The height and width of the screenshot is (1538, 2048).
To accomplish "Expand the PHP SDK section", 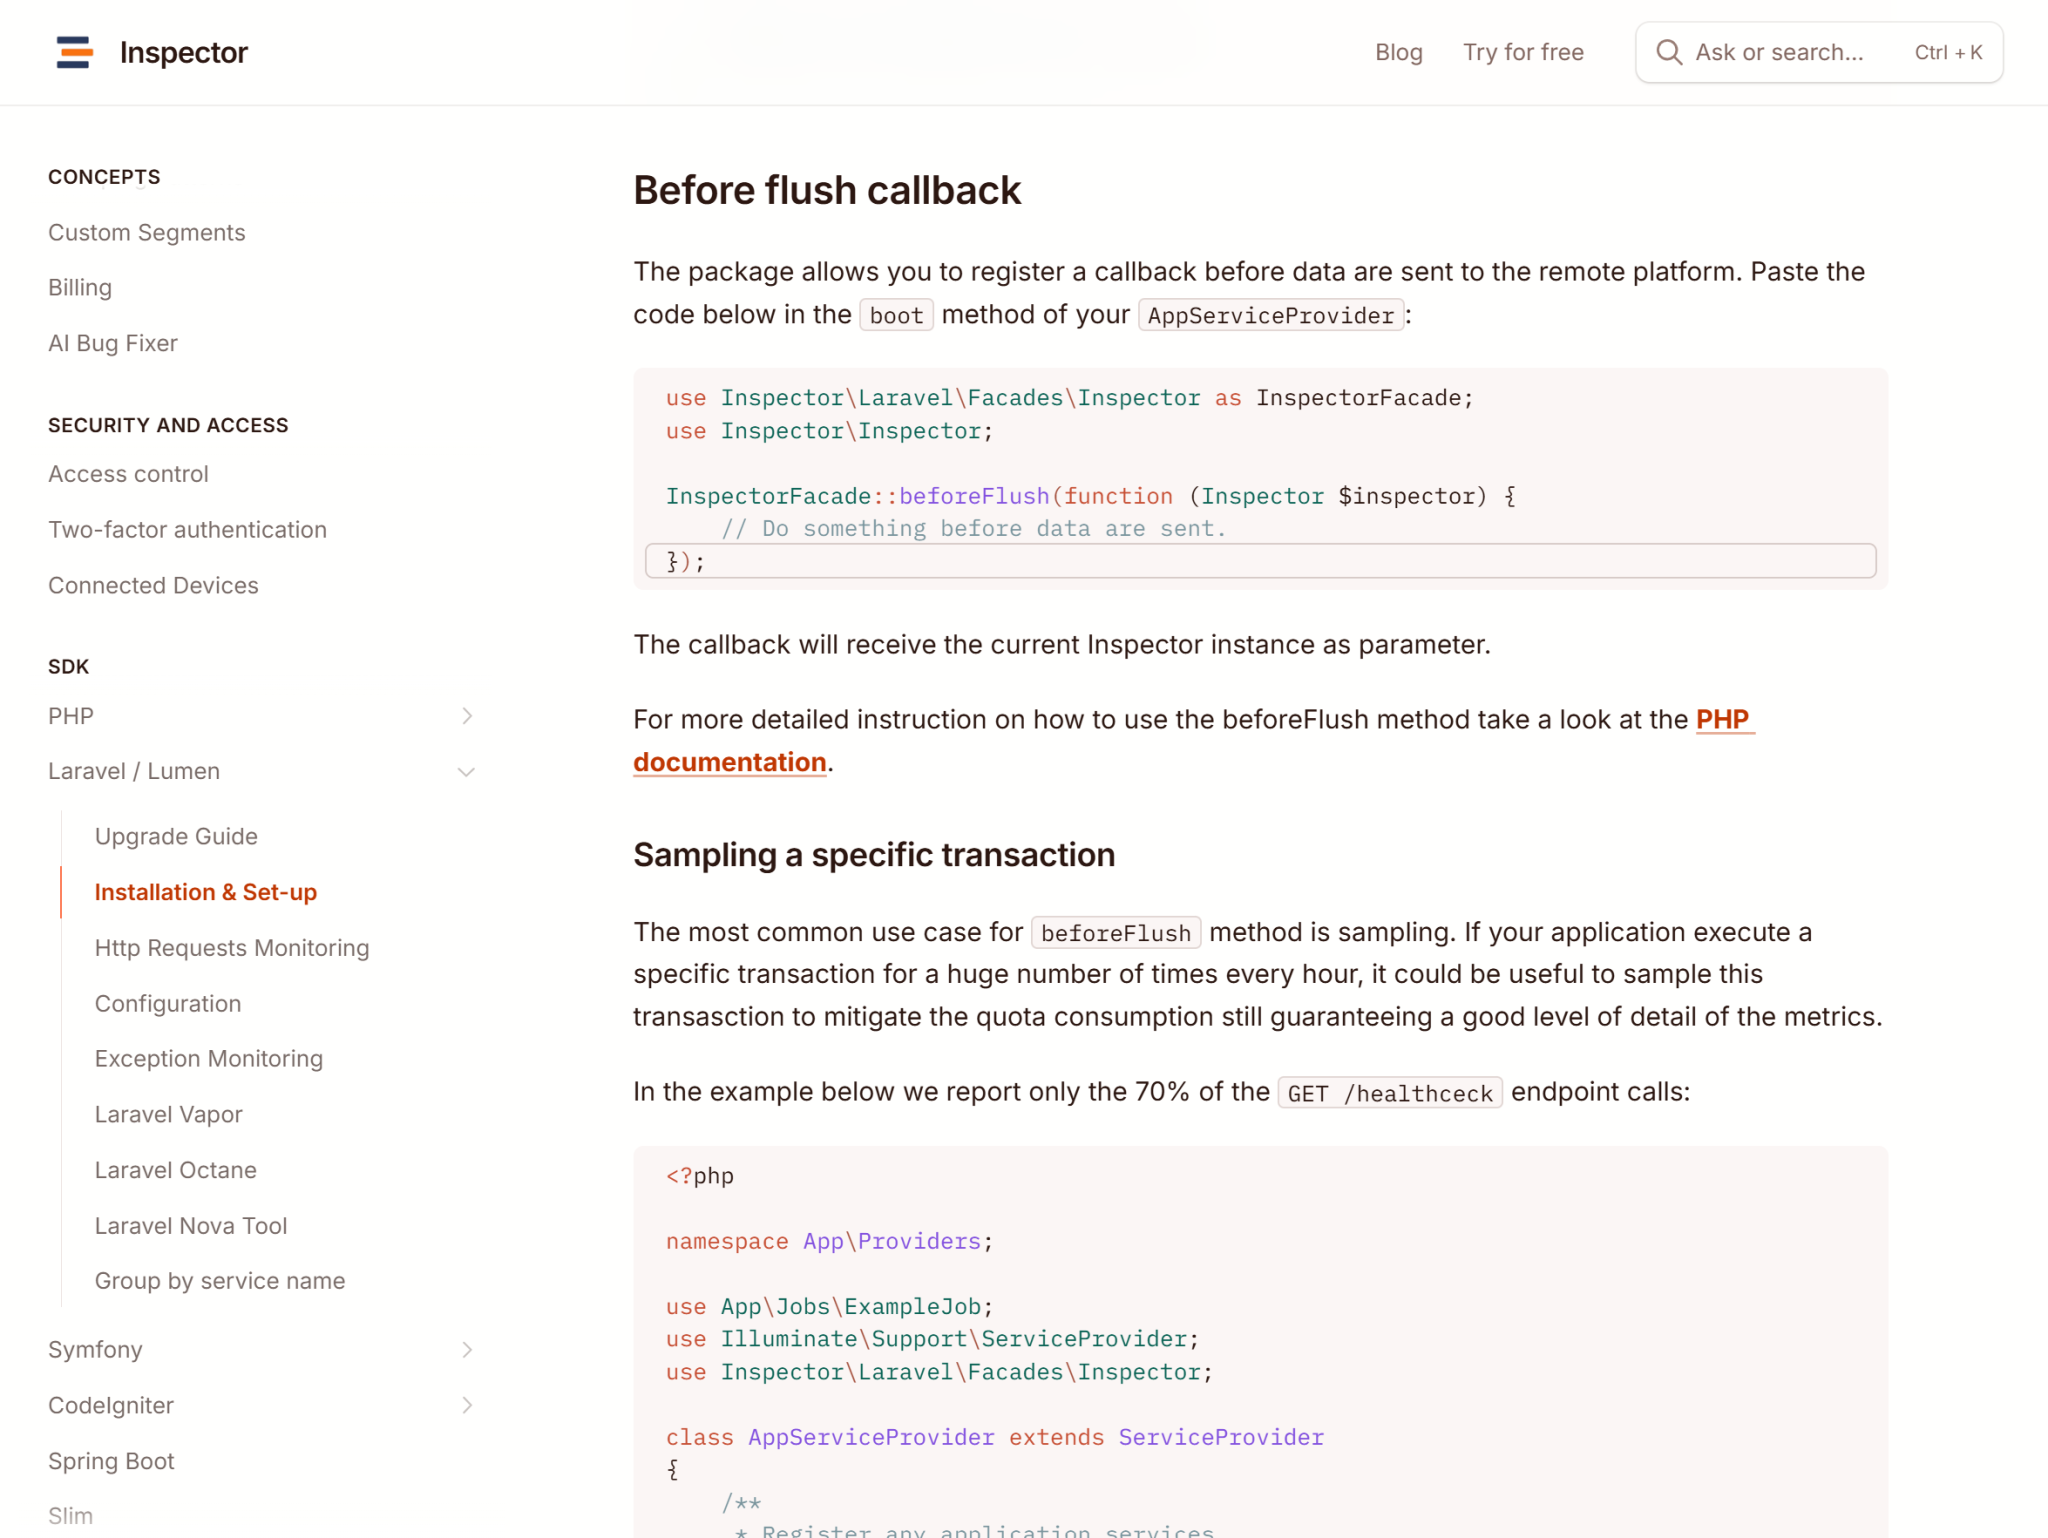I will click(466, 715).
